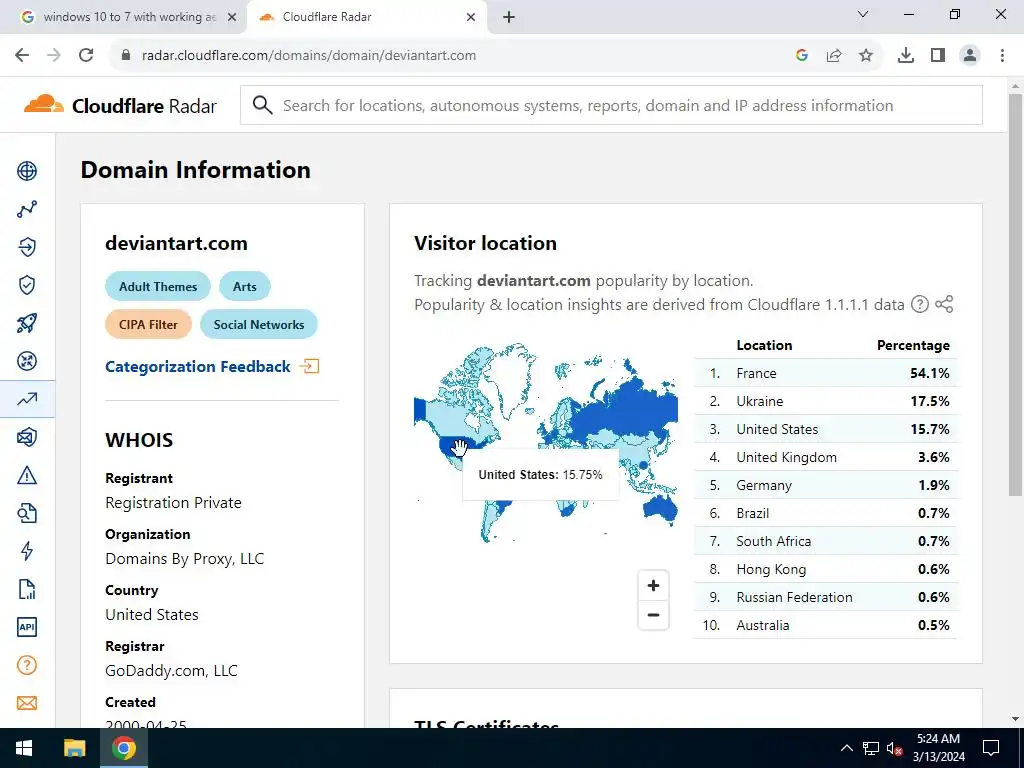
Task: Open Categorization Feedback link
Action: point(212,366)
